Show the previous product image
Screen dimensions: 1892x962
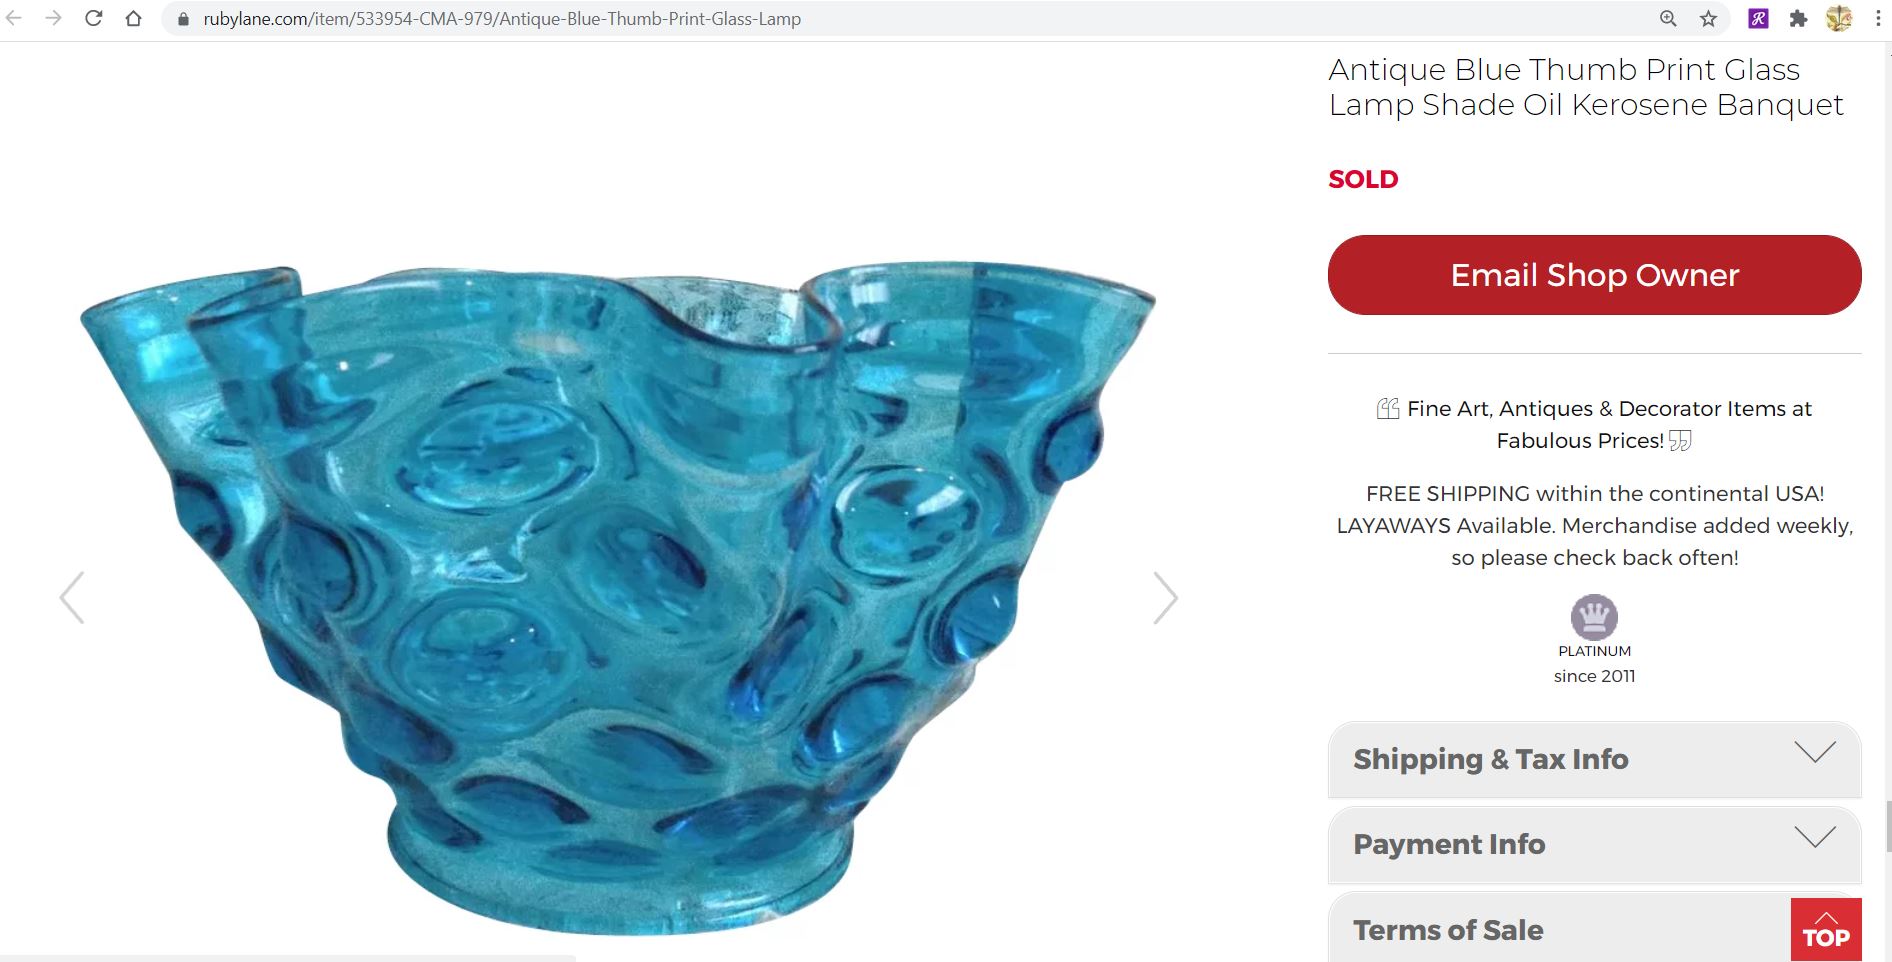point(72,598)
